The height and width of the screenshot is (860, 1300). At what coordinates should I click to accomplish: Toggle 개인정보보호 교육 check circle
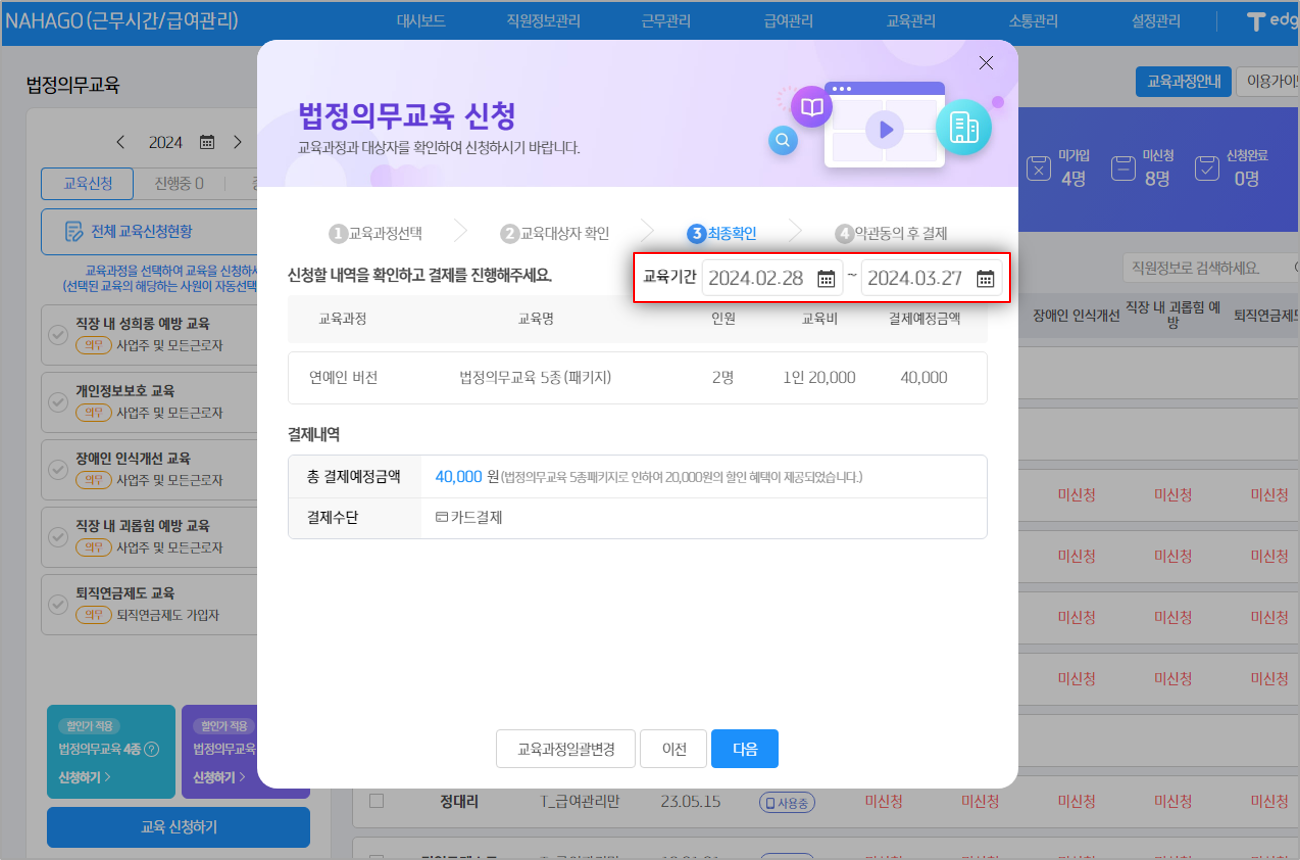pos(58,402)
